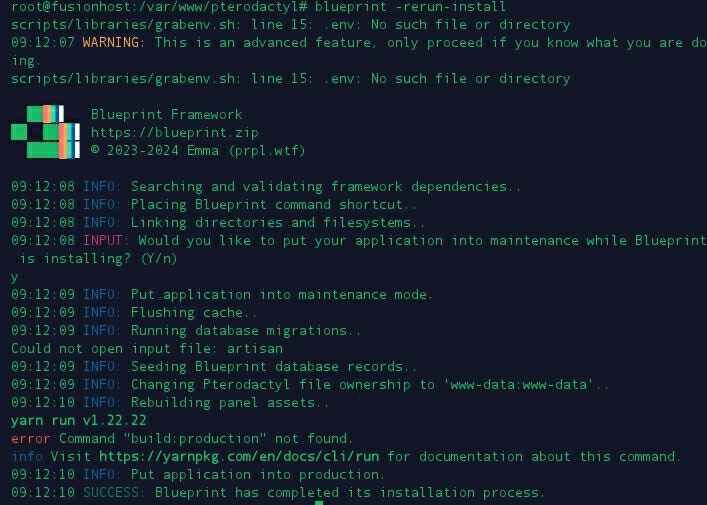Click the '© 2023-2024 Emma (prpl.wtf)' text

[198, 151]
